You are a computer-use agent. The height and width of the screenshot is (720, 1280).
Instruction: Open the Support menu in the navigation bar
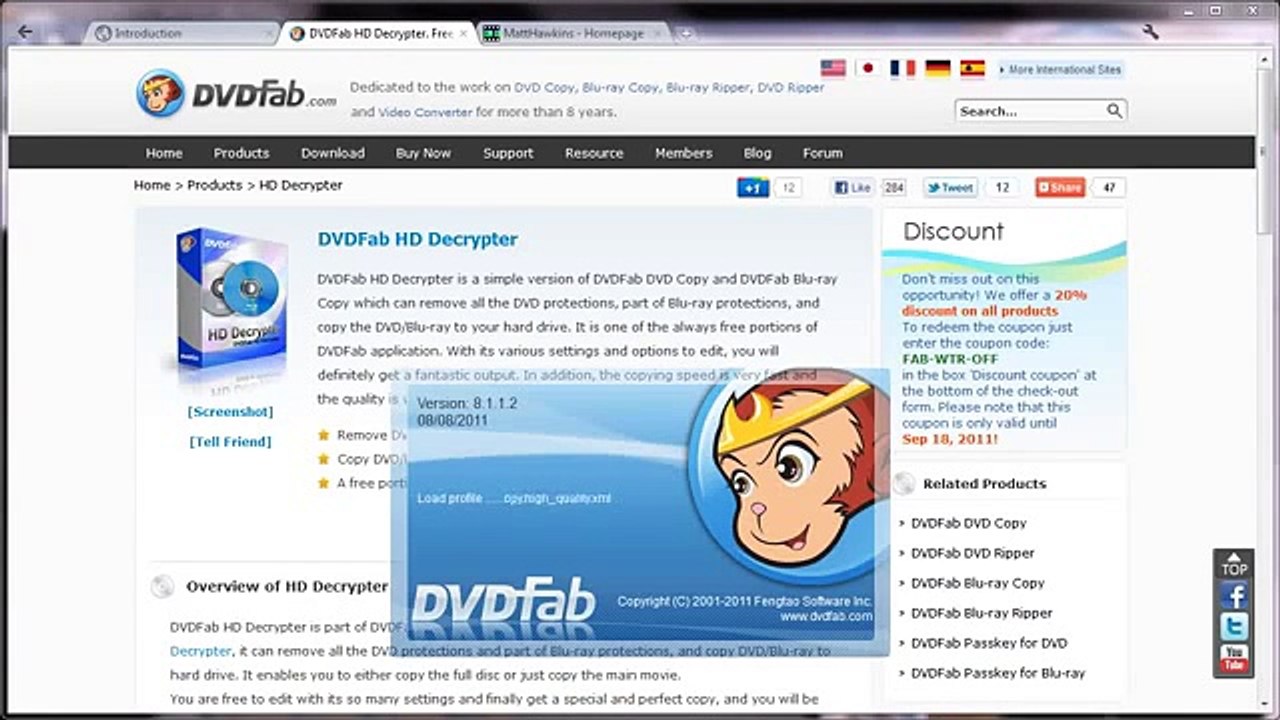(508, 153)
